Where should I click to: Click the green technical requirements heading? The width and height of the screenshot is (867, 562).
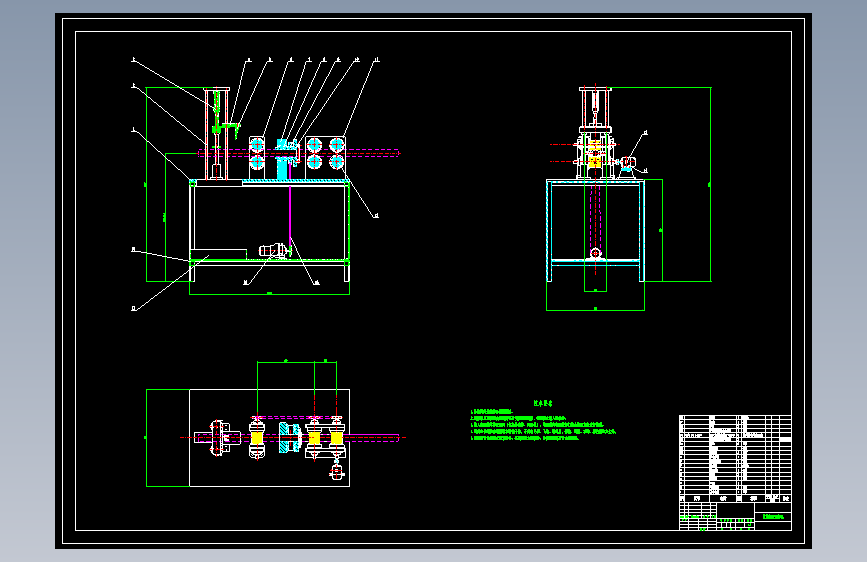[543, 403]
